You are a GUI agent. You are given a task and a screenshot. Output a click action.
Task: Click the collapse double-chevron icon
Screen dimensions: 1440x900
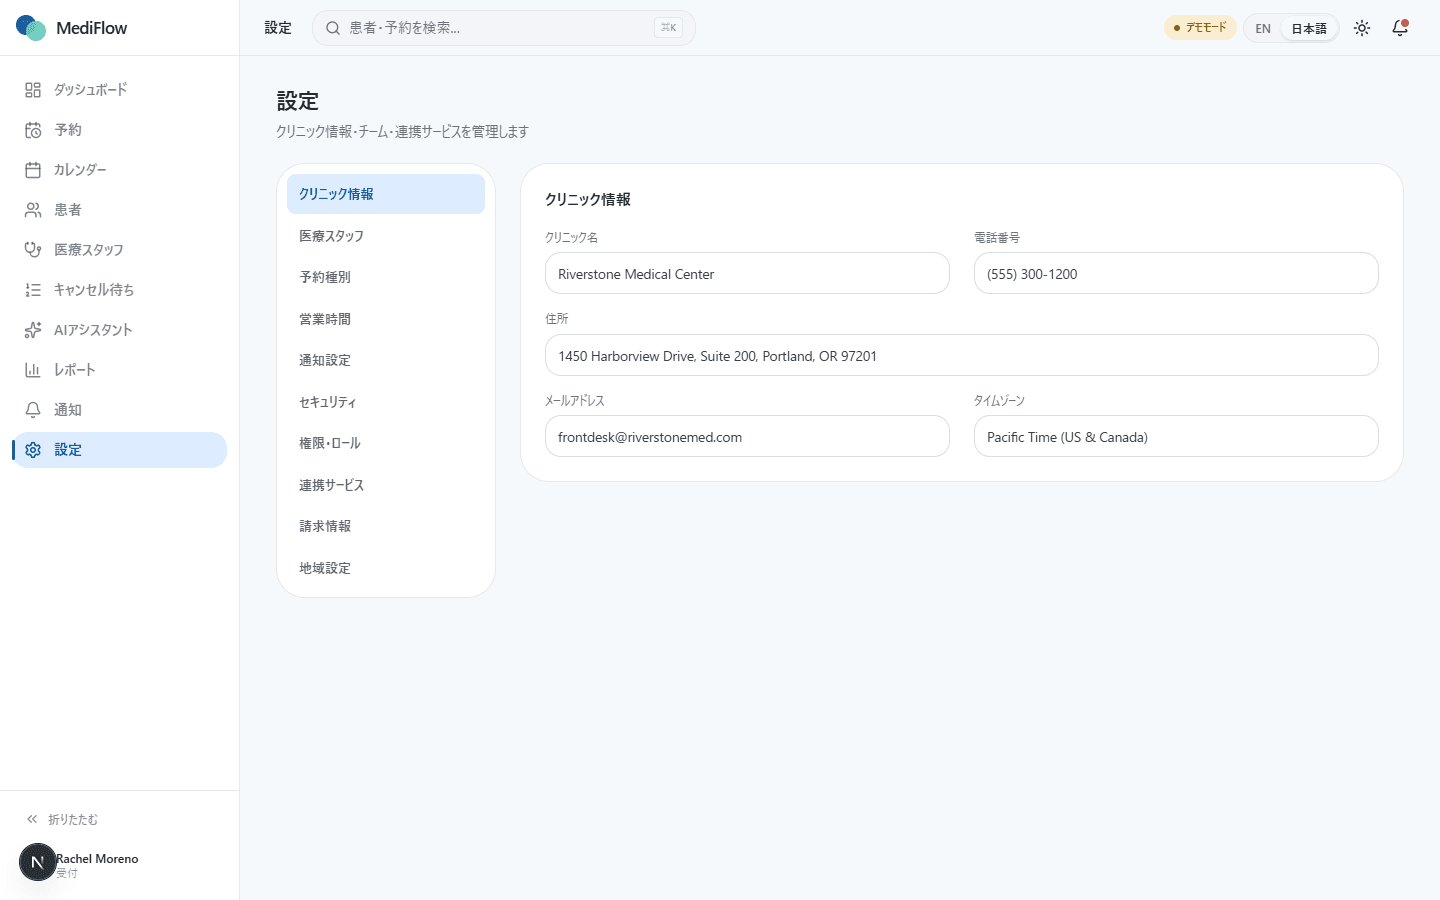(32, 819)
